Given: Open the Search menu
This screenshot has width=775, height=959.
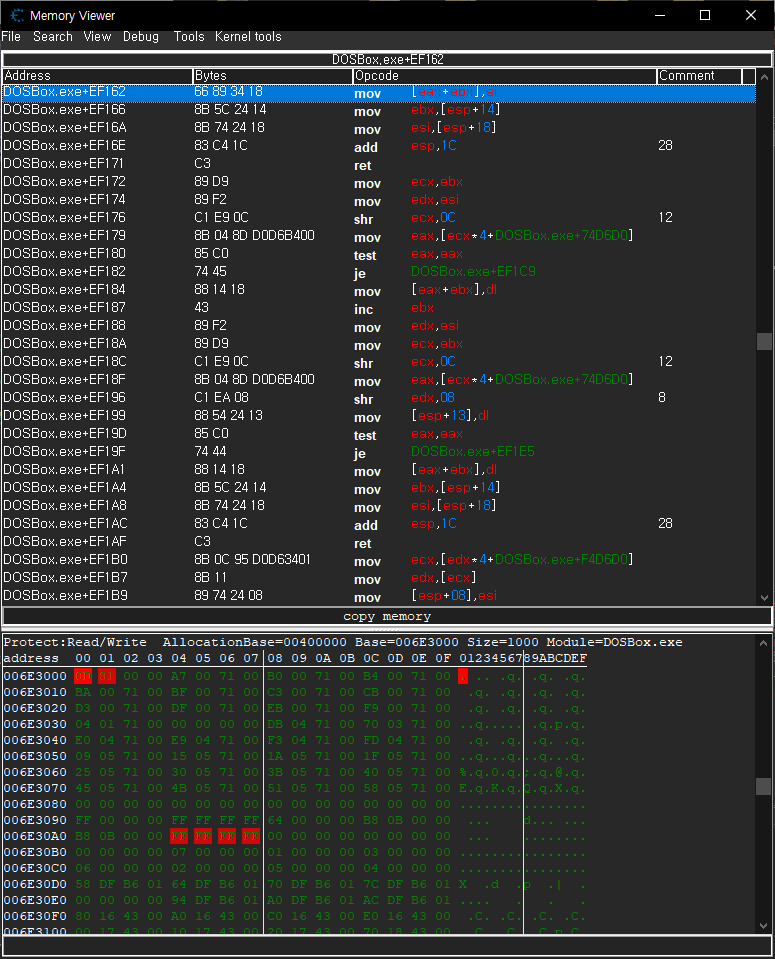Looking at the screenshot, I should point(53,37).
